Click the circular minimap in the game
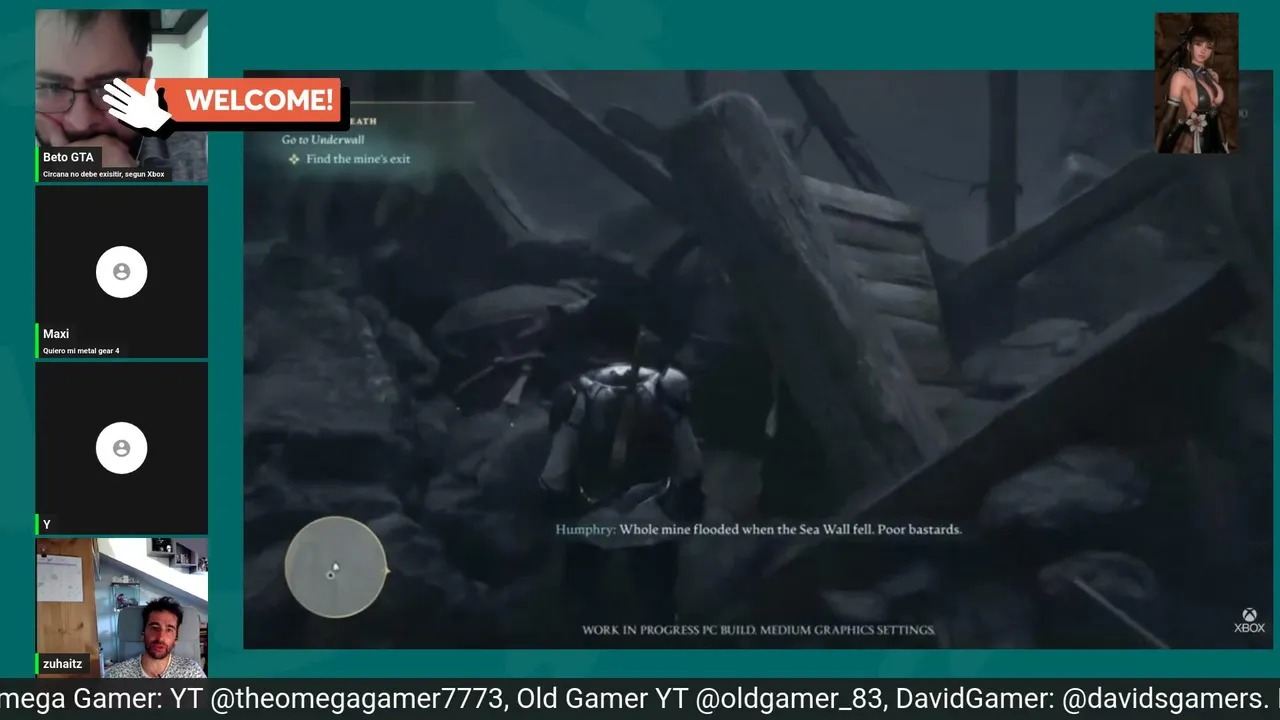The height and width of the screenshot is (720, 1280). (x=336, y=567)
